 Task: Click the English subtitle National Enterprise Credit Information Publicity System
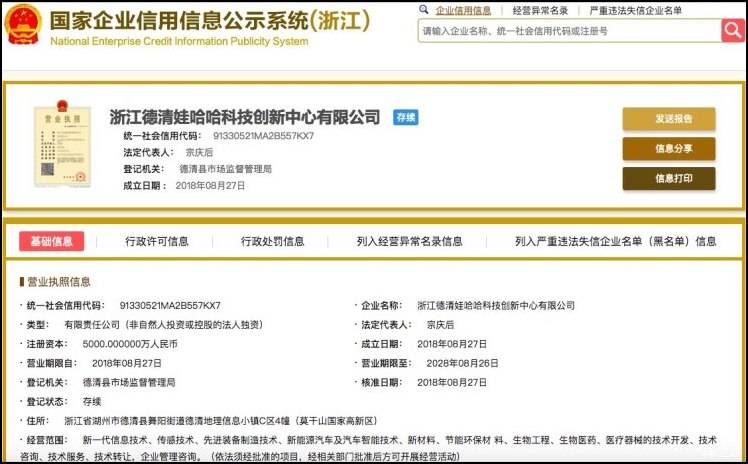pos(179,41)
